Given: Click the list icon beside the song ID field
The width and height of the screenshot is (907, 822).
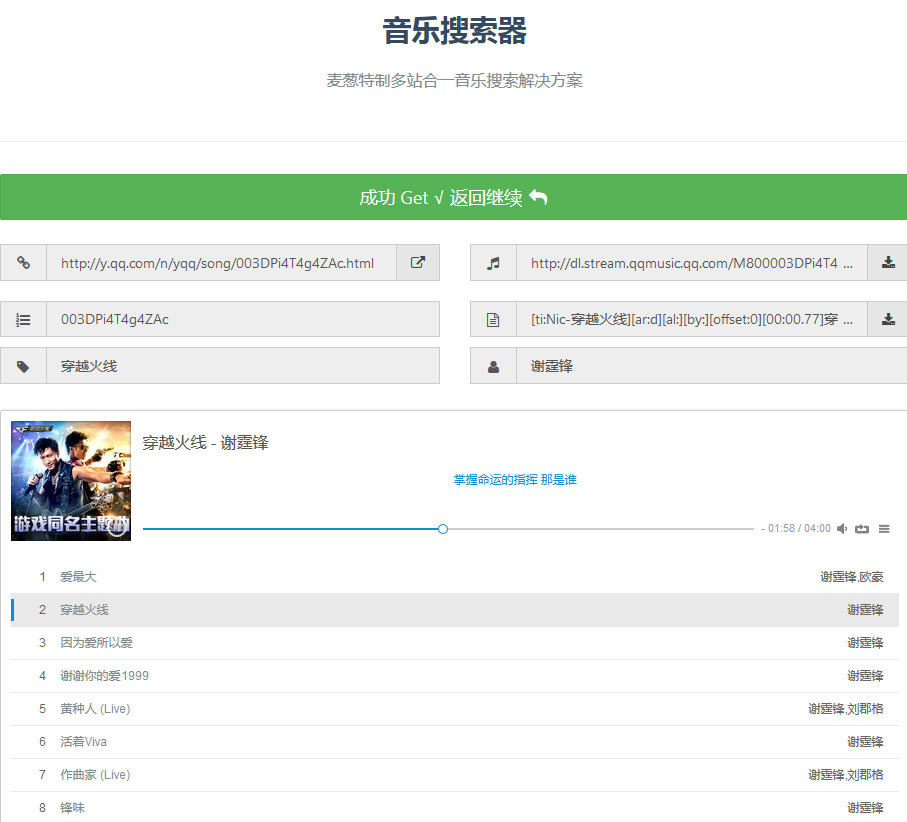Looking at the screenshot, I should (x=22, y=318).
